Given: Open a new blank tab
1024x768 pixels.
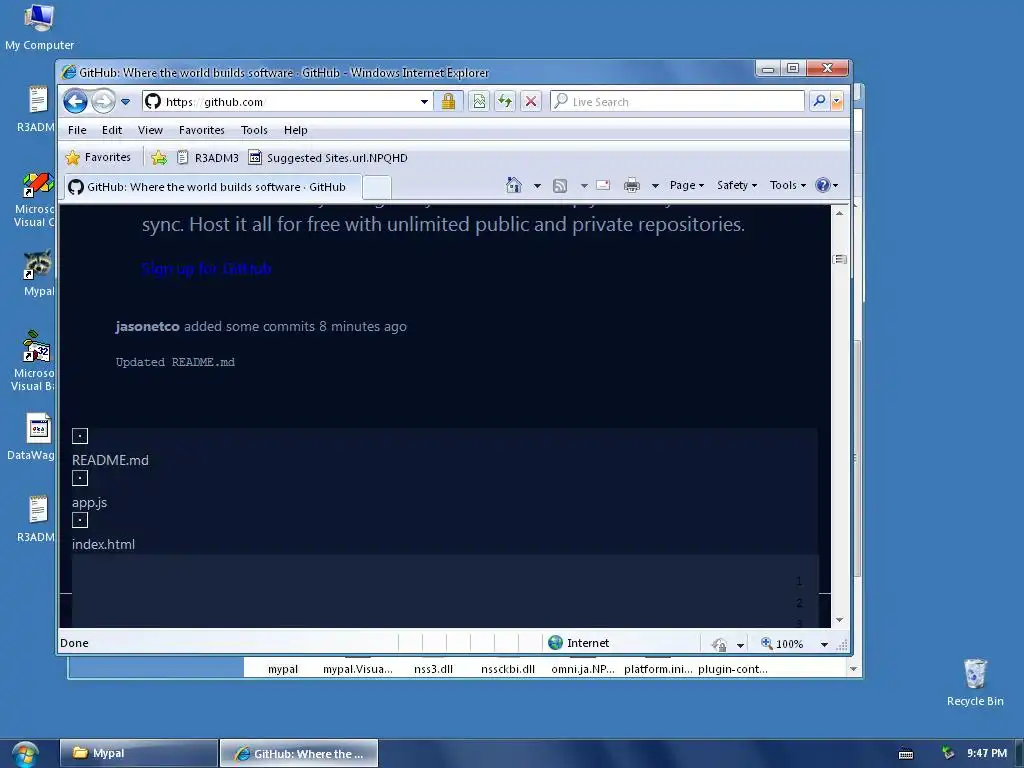Looking at the screenshot, I should (x=377, y=187).
